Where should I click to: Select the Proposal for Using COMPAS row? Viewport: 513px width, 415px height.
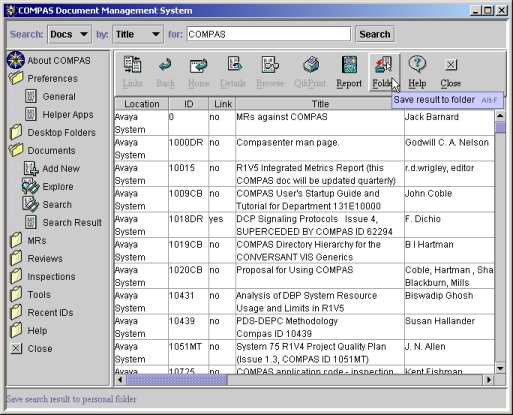point(304,276)
